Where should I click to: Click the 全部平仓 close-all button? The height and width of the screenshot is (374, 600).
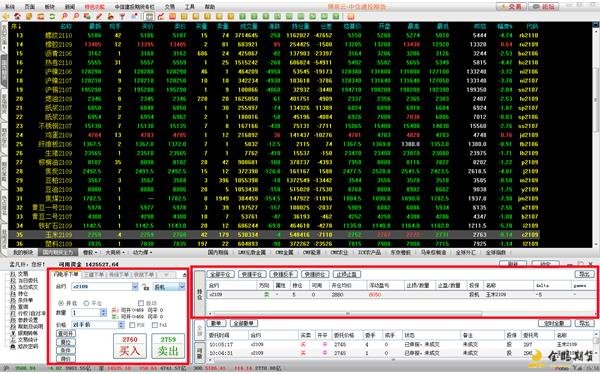click(220, 274)
